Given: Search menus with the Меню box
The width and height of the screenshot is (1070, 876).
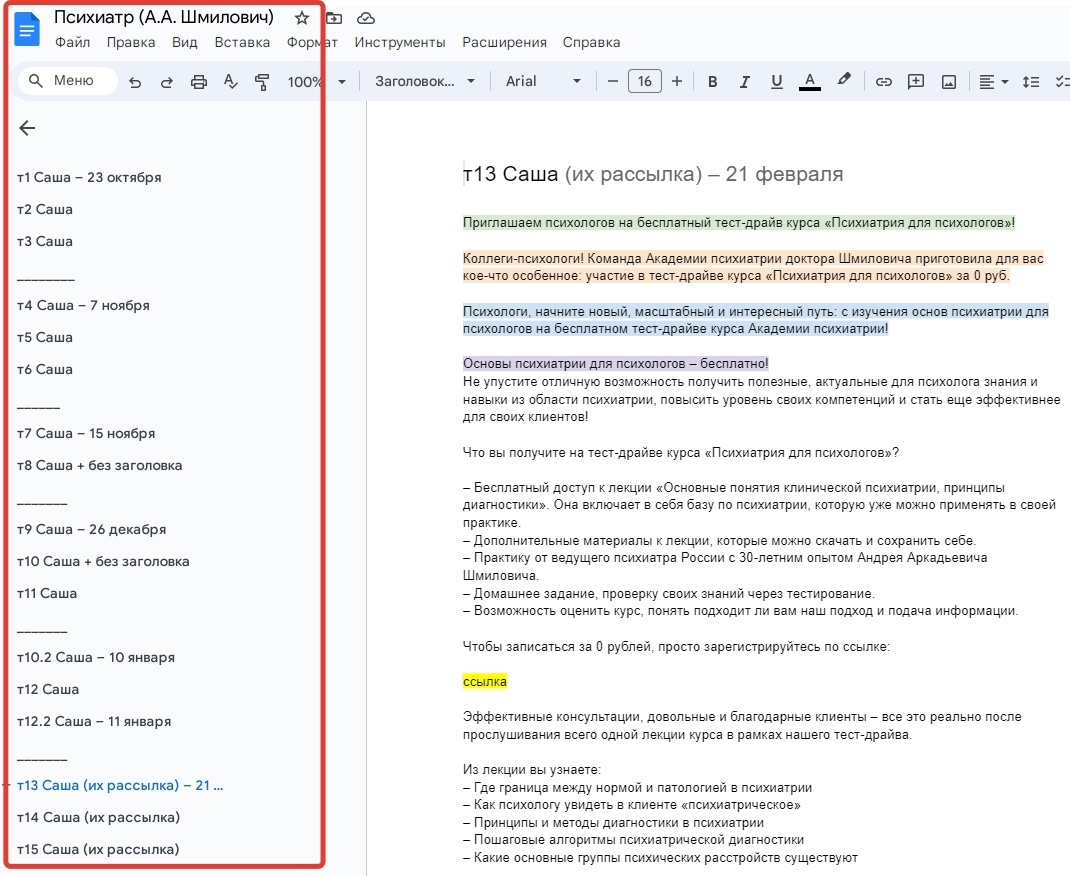Looking at the screenshot, I should pyautogui.click(x=67, y=81).
